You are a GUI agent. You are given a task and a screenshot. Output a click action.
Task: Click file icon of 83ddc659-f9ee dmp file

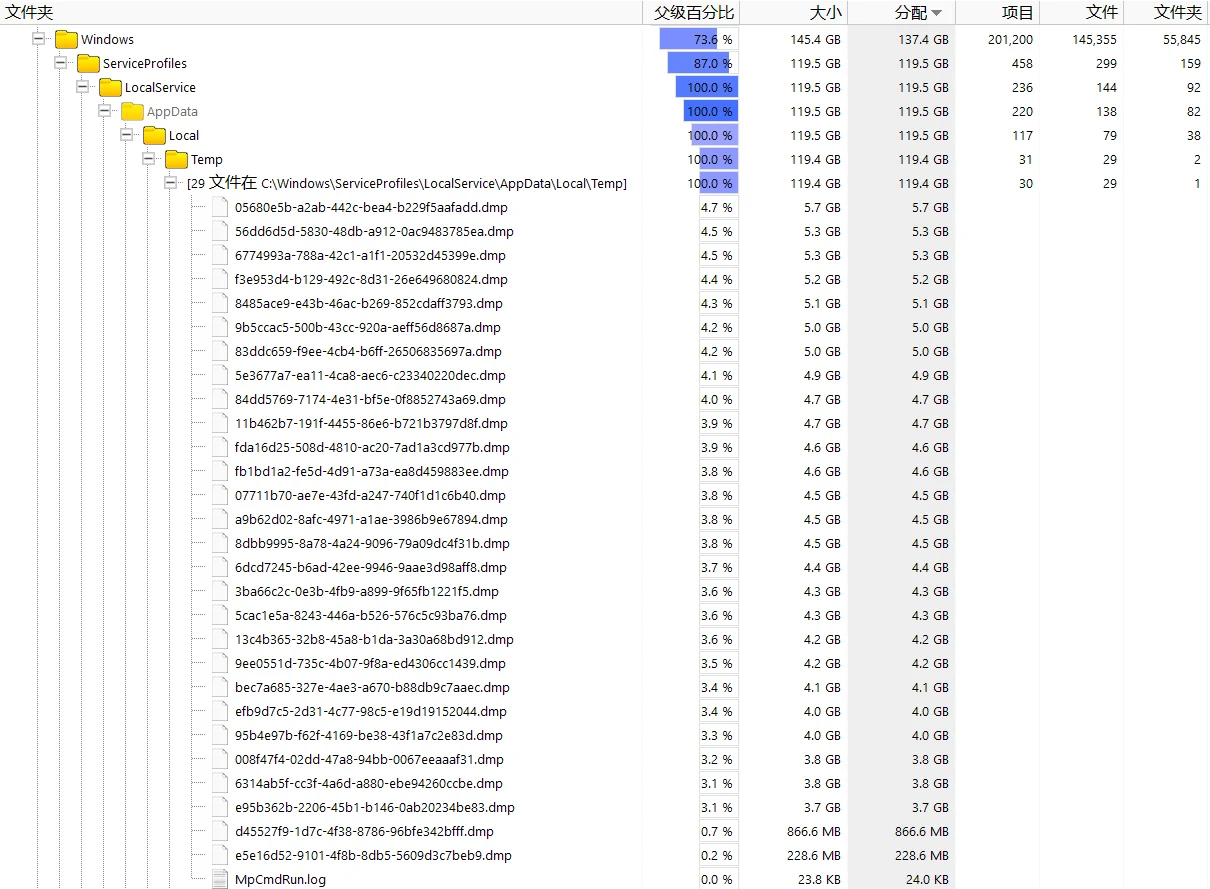coord(220,351)
